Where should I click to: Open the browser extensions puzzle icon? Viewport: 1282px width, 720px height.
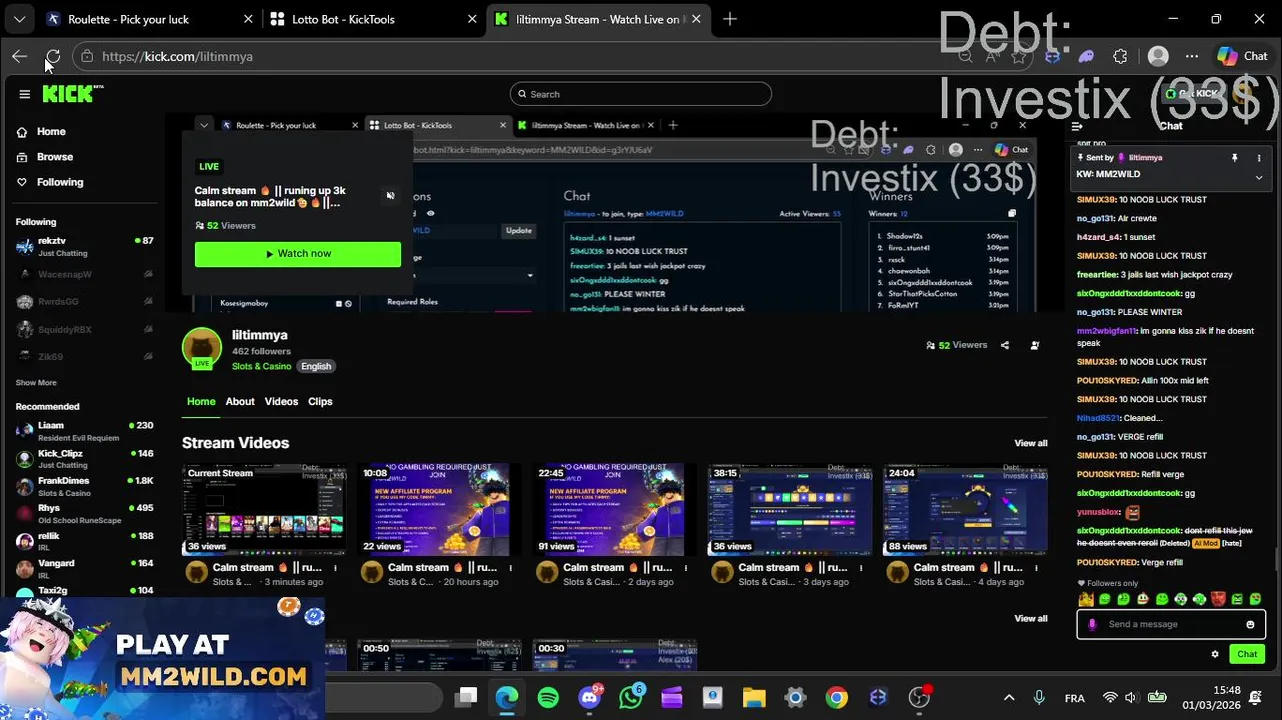(1120, 56)
